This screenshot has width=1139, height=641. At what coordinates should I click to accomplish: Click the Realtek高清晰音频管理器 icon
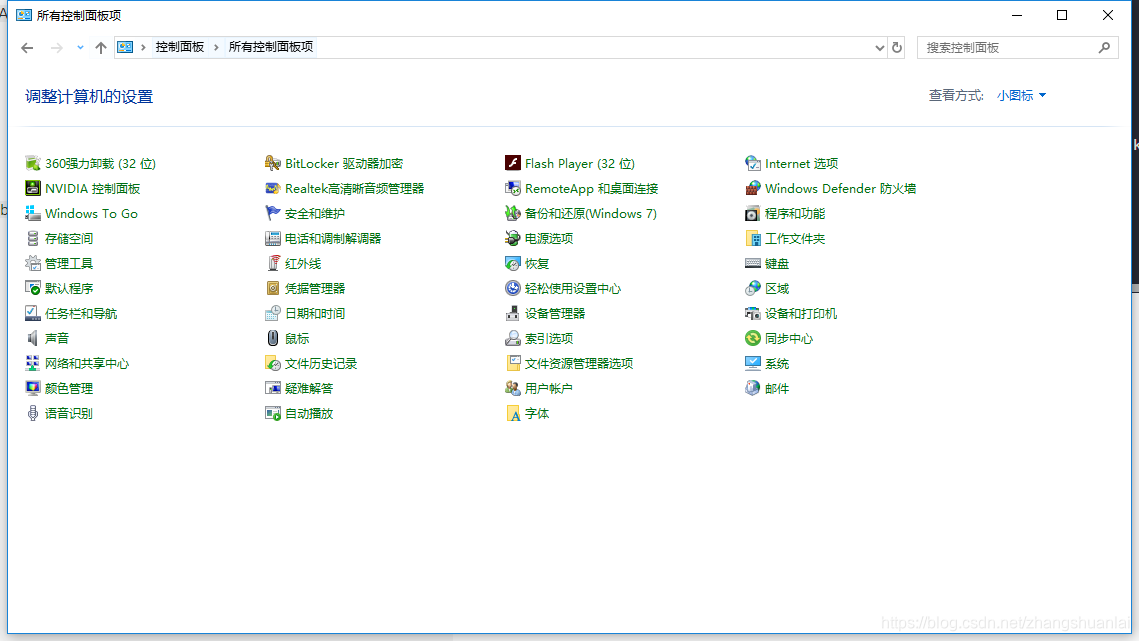click(x=272, y=188)
